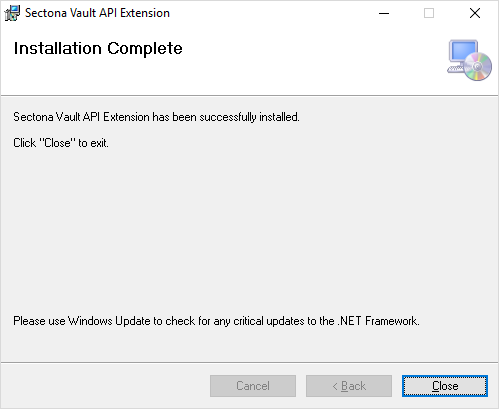Click the CD disc in the banner graphic
This screenshot has width=499, height=409.
(x=478, y=67)
